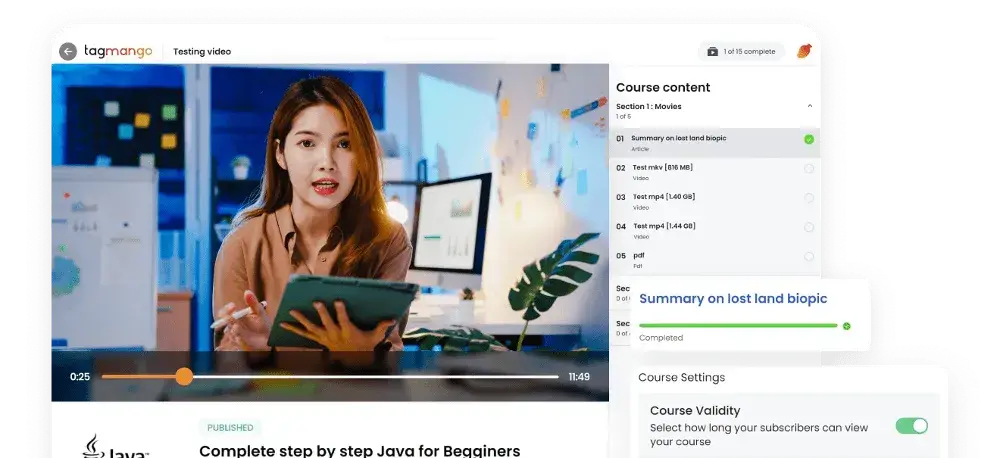
Task: Click the Java logo thumbnail
Action: click(x=115, y=446)
